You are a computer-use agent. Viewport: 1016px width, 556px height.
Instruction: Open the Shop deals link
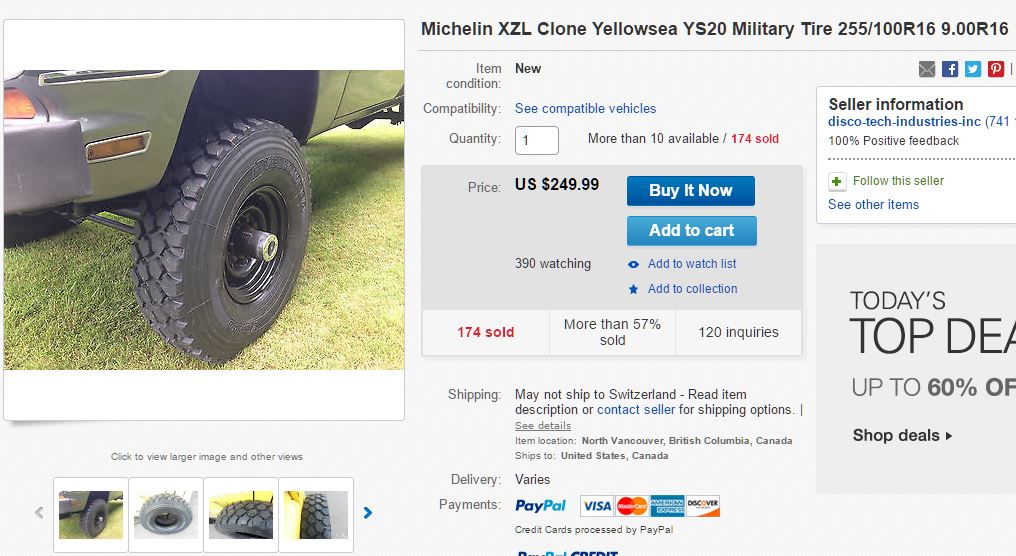point(902,435)
